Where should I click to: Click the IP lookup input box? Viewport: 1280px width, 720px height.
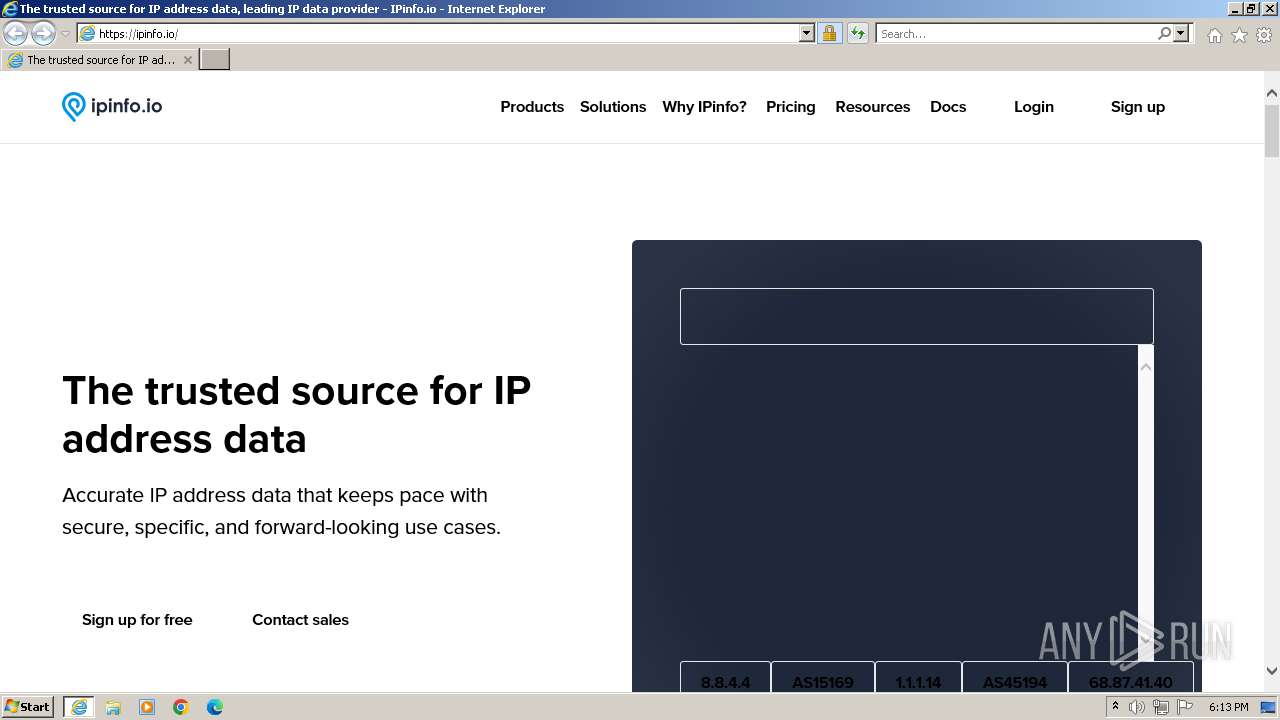(917, 316)
